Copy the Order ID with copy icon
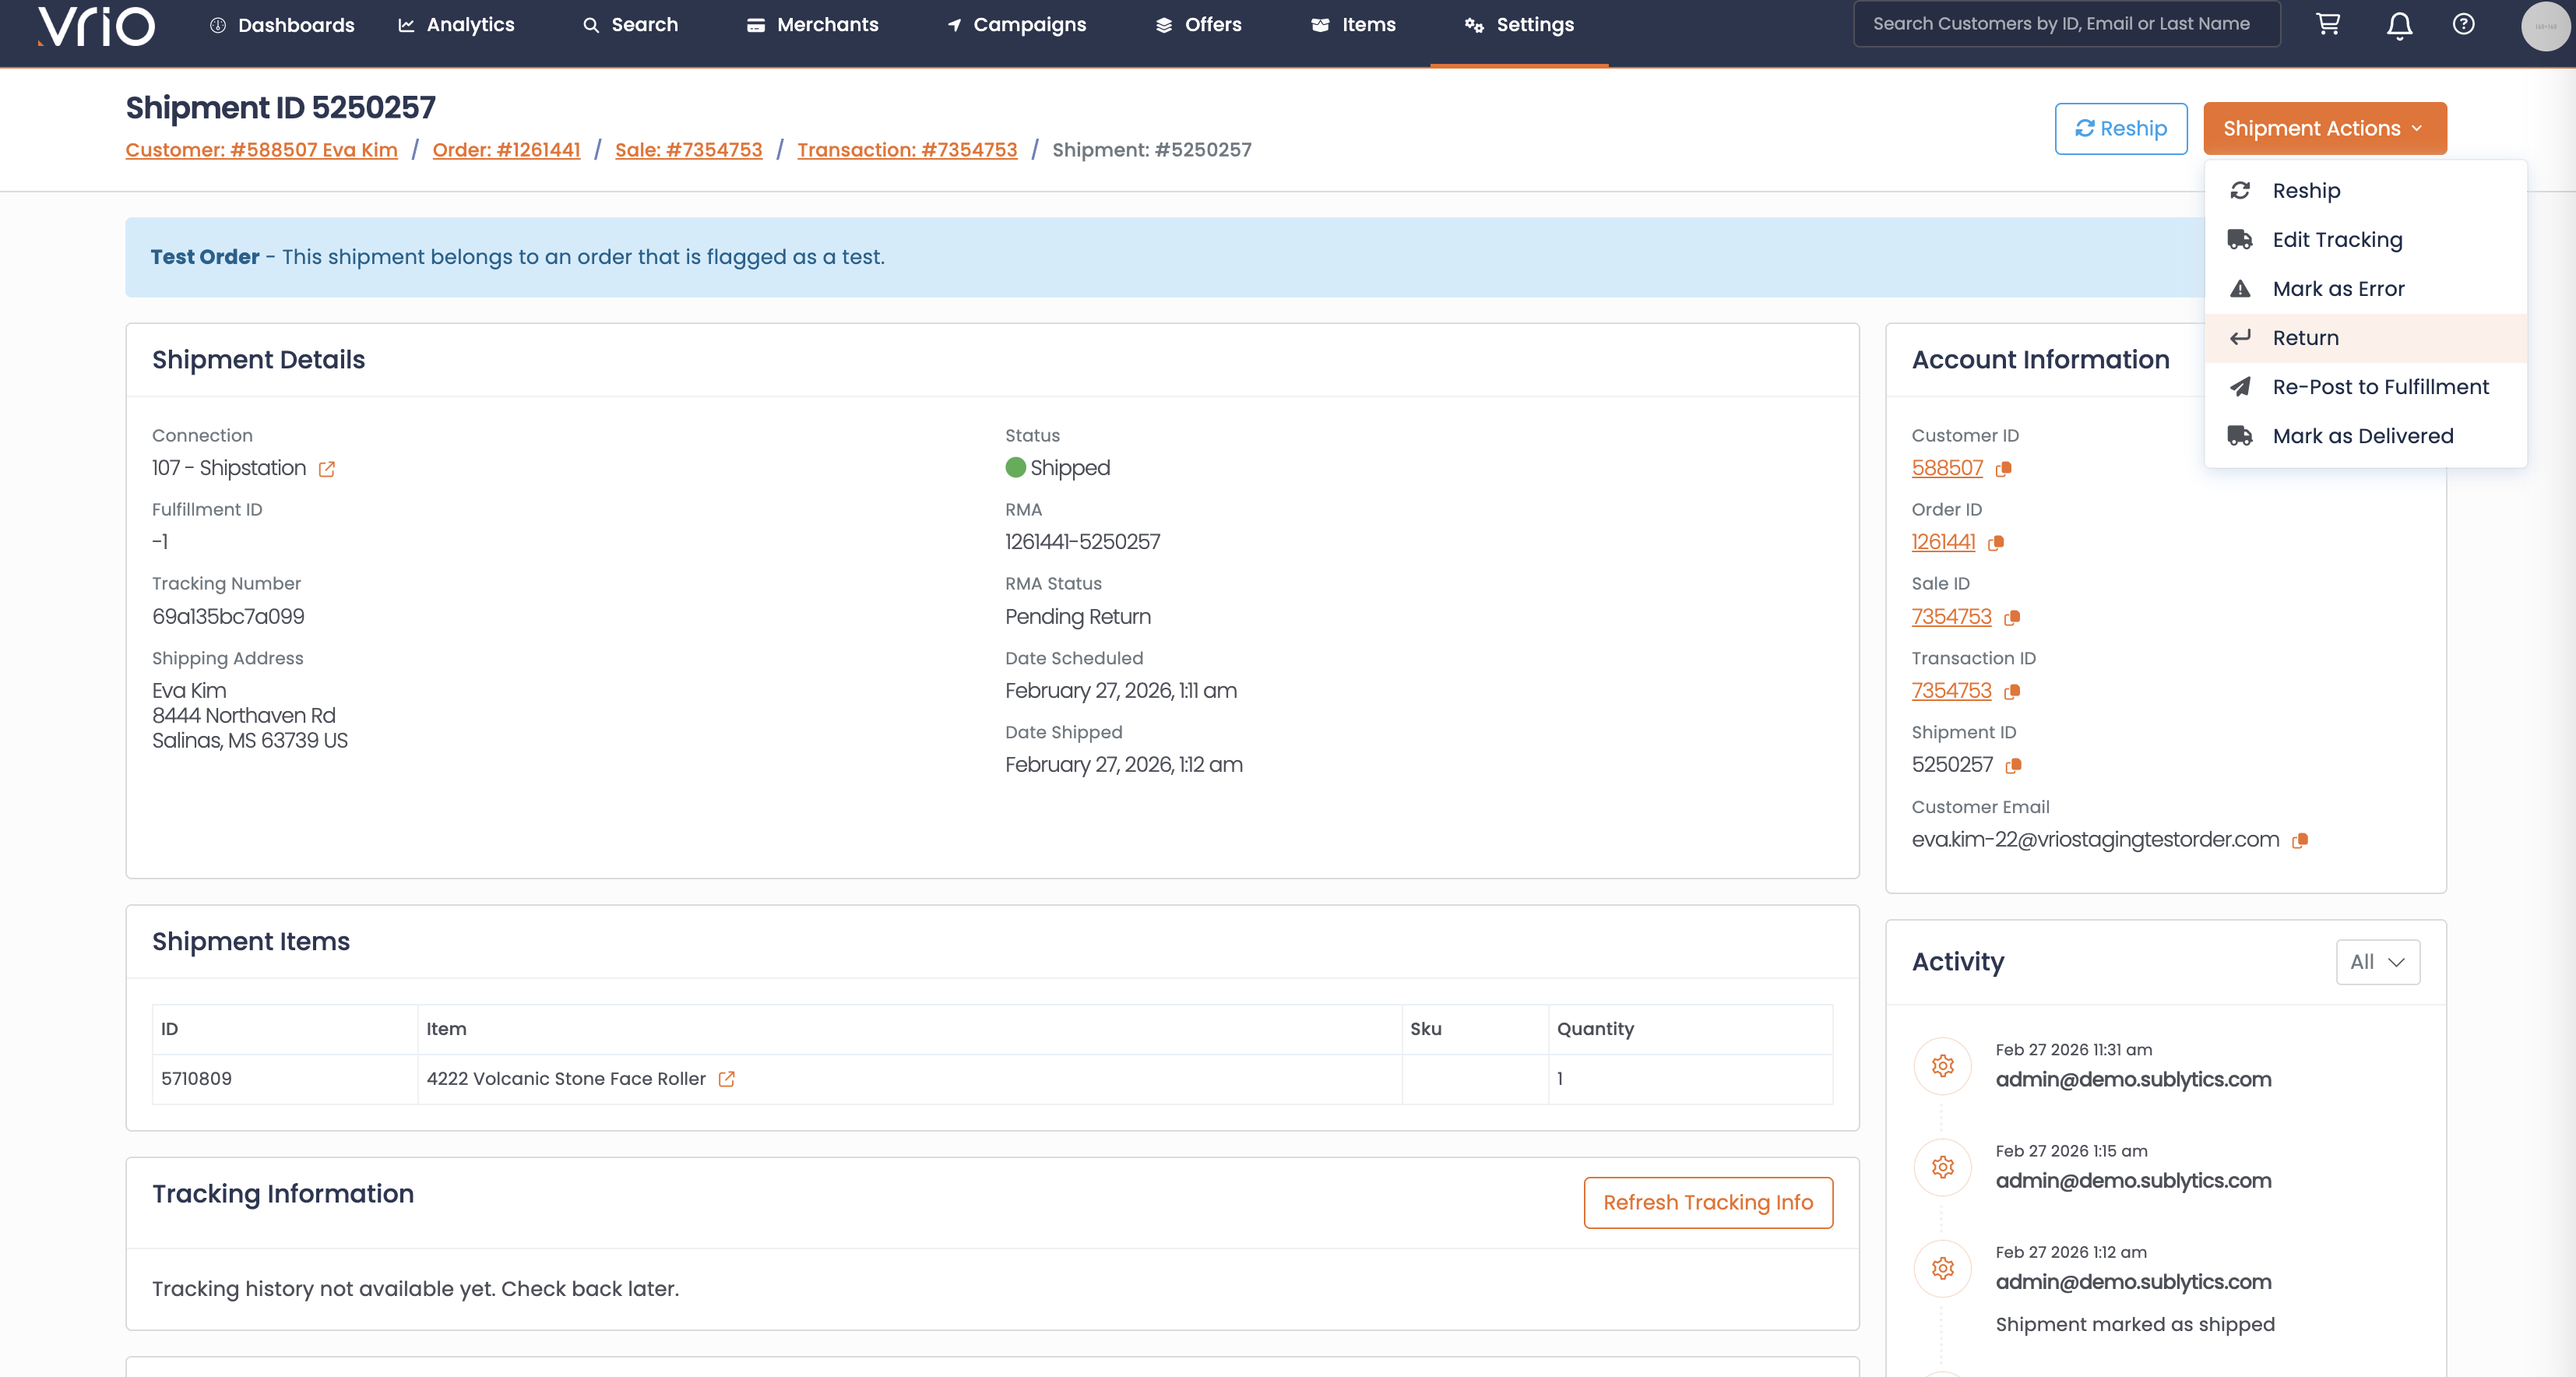Screen dimensions: 2576x1377 pyautogui.click(x=1996, y=543)
